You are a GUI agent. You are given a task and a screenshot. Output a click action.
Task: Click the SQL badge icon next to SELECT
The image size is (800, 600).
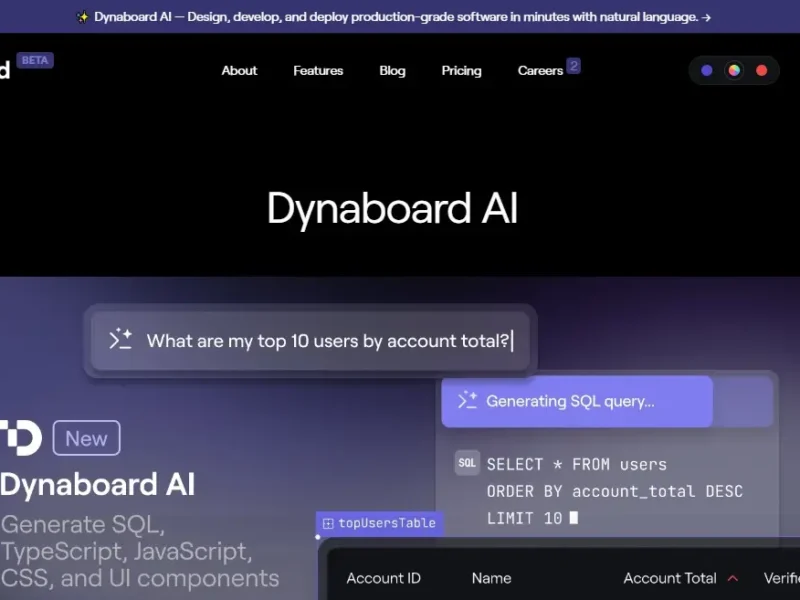coord(467,463)
